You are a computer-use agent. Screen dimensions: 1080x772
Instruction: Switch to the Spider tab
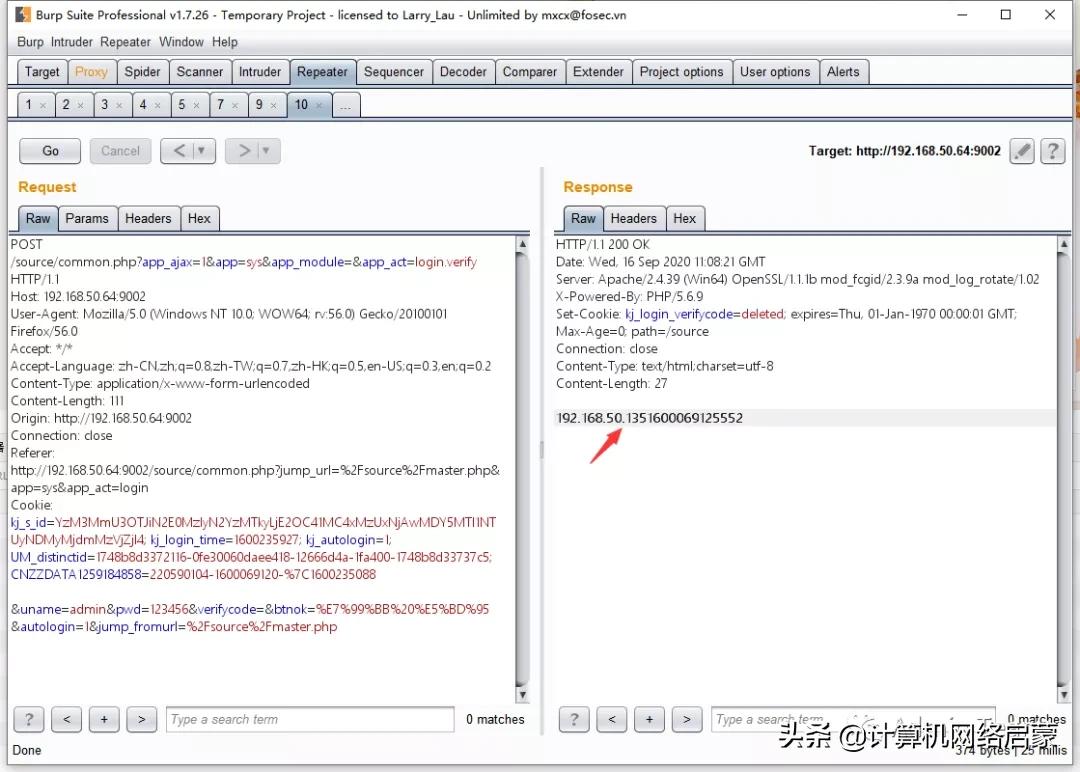[x=142, y=72]
